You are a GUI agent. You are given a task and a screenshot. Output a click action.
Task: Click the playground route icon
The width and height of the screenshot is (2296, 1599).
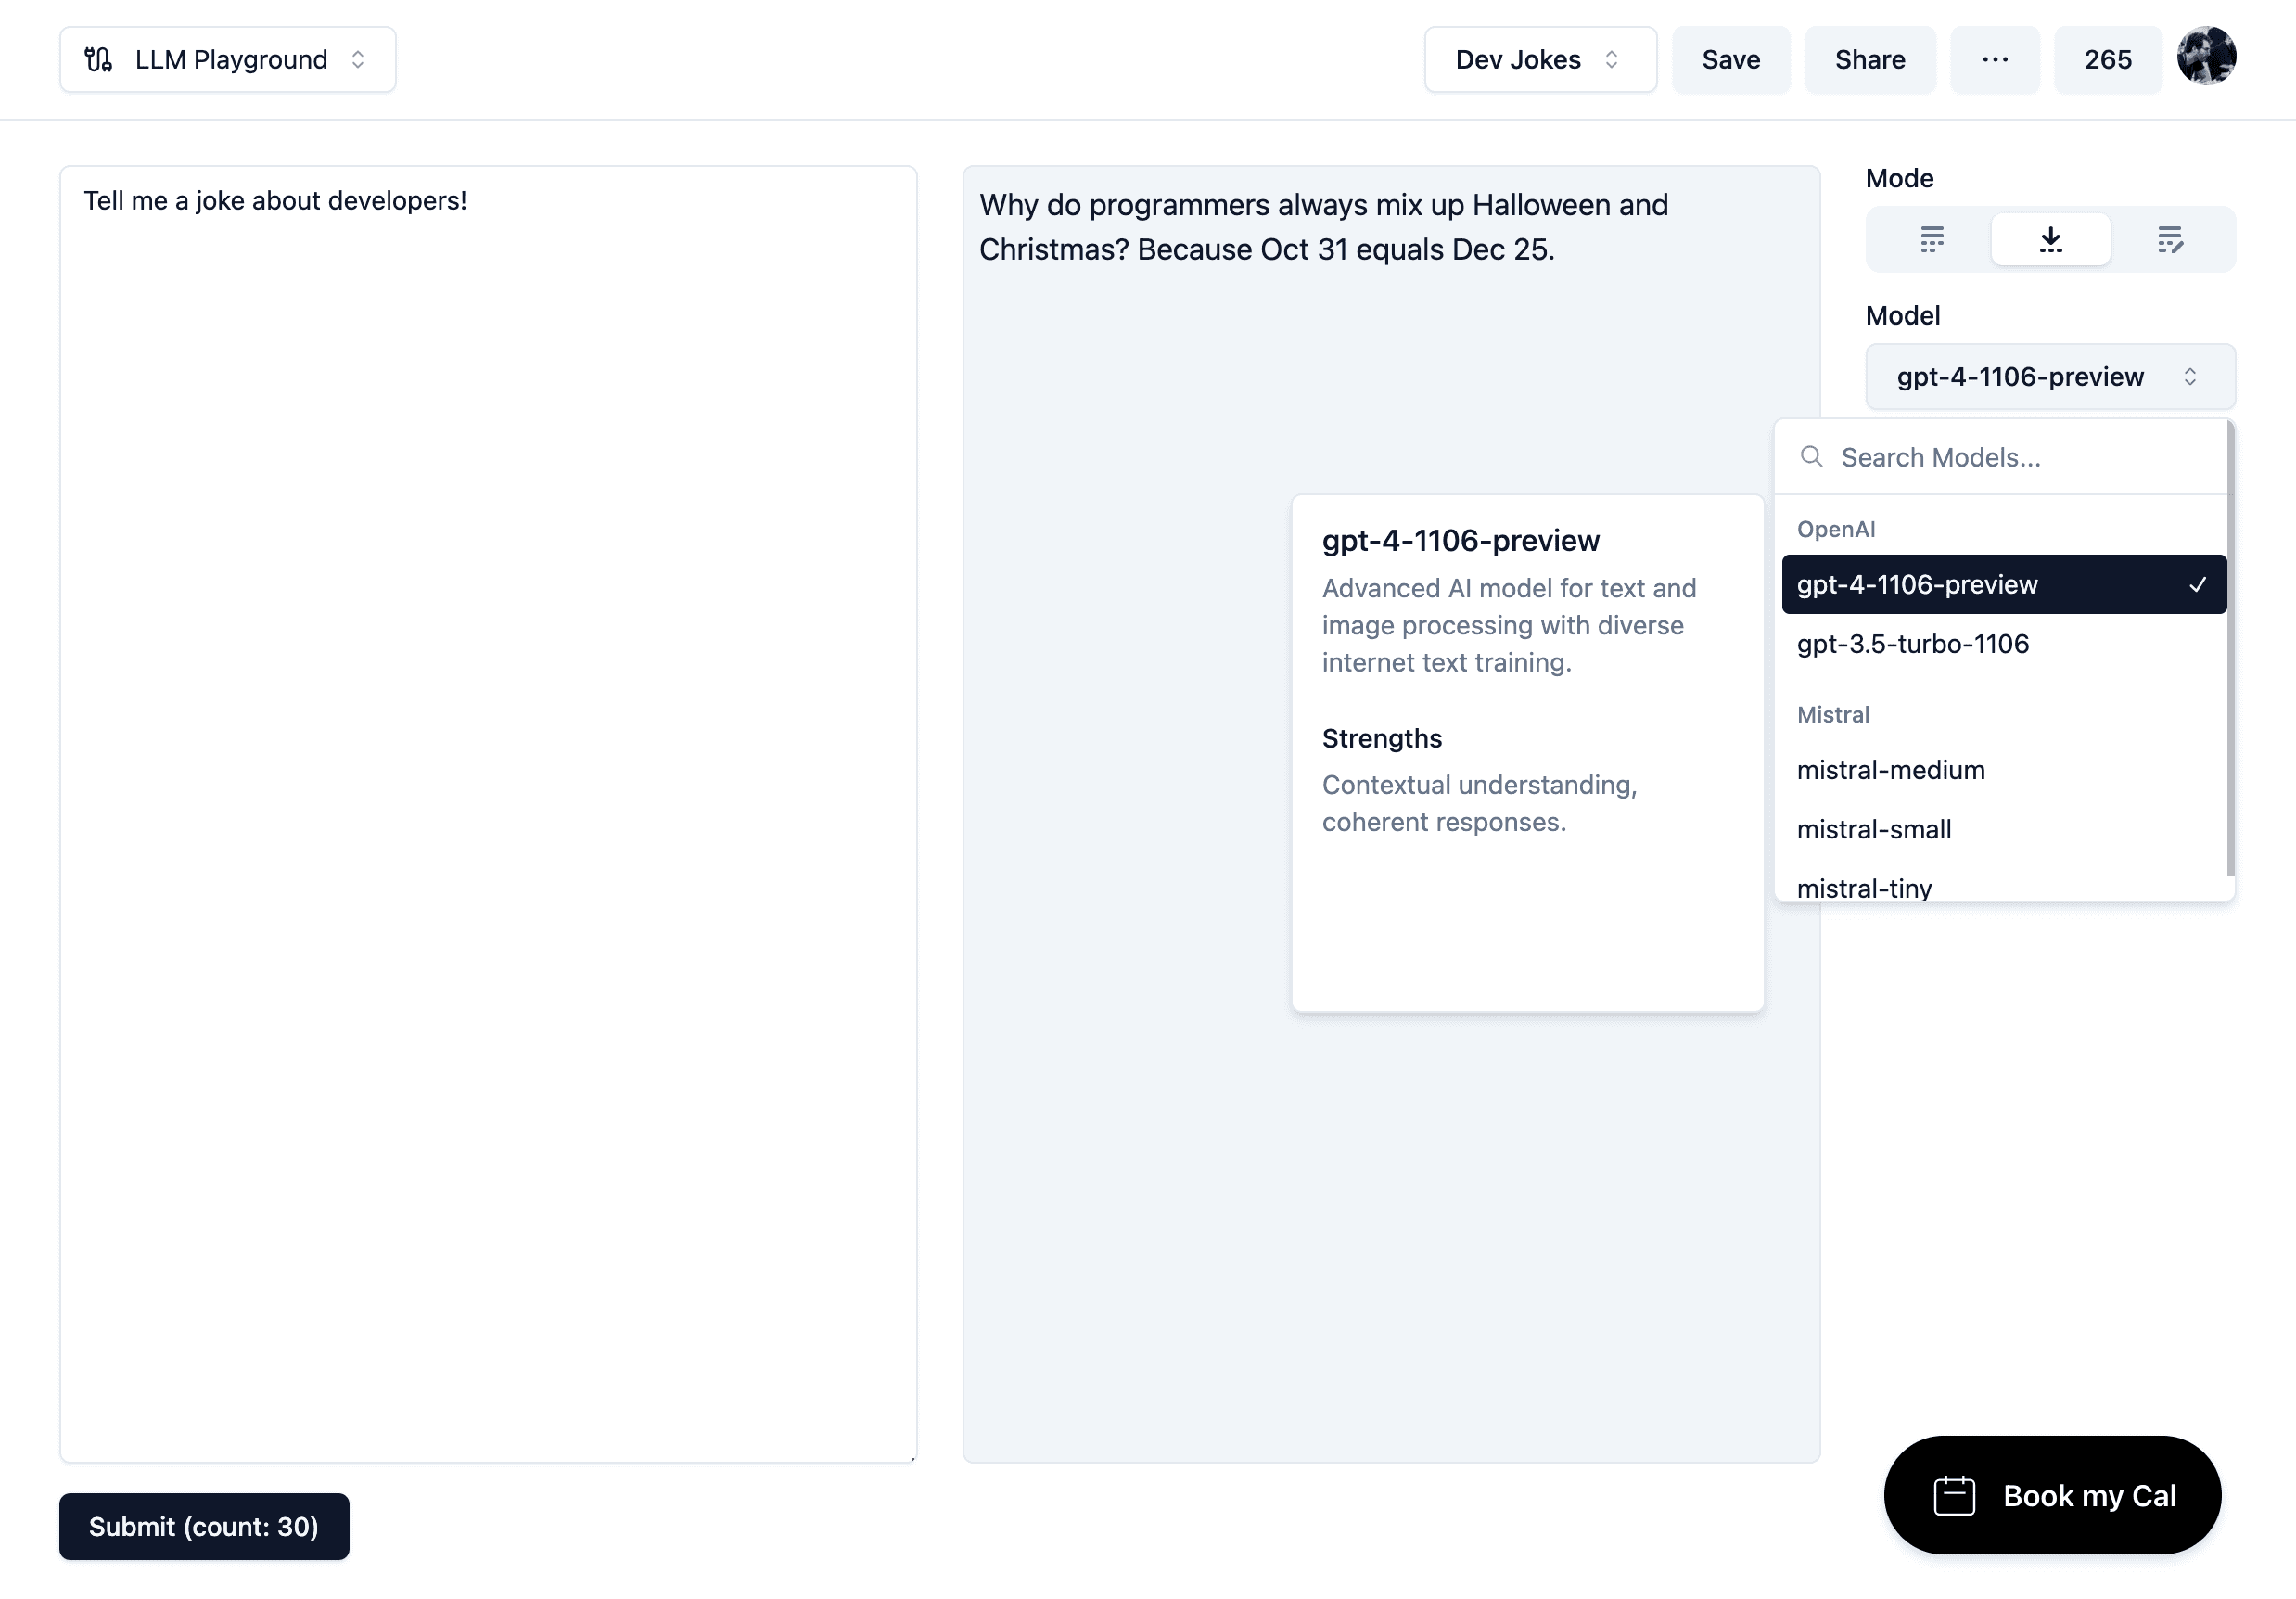tap(98, 60)
